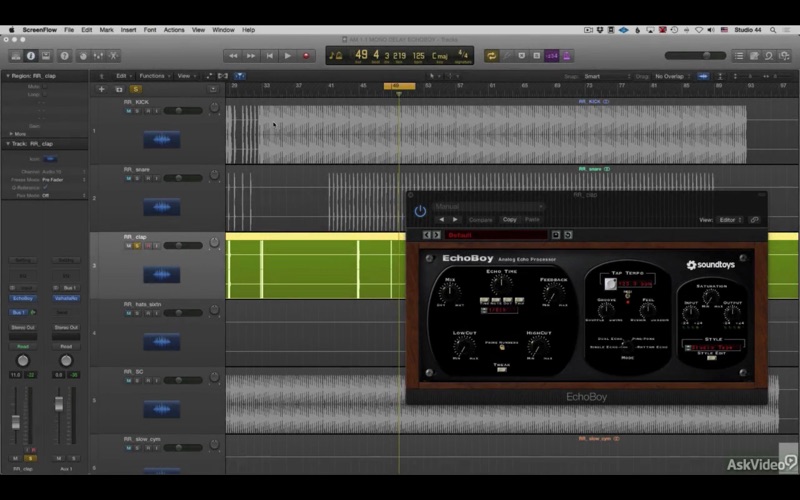800x500 pixels.
Task: Open the Manual preset dropdown in the plugin header
Action: [x=489, y=207]
